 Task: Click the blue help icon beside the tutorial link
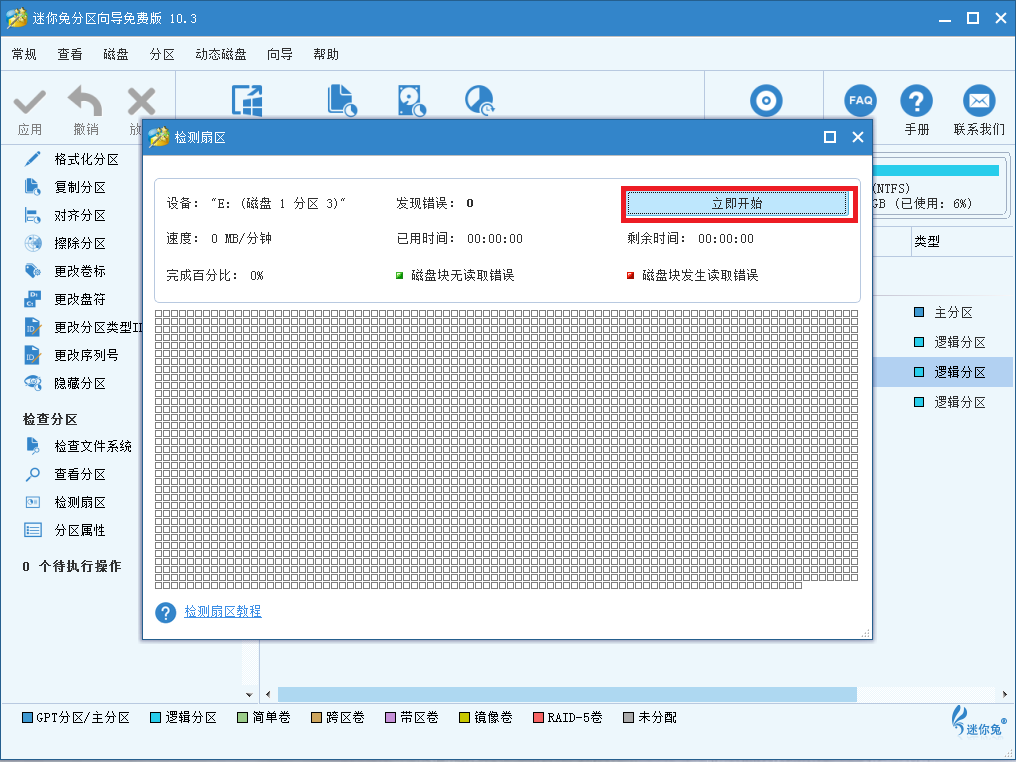coord(165,612)
